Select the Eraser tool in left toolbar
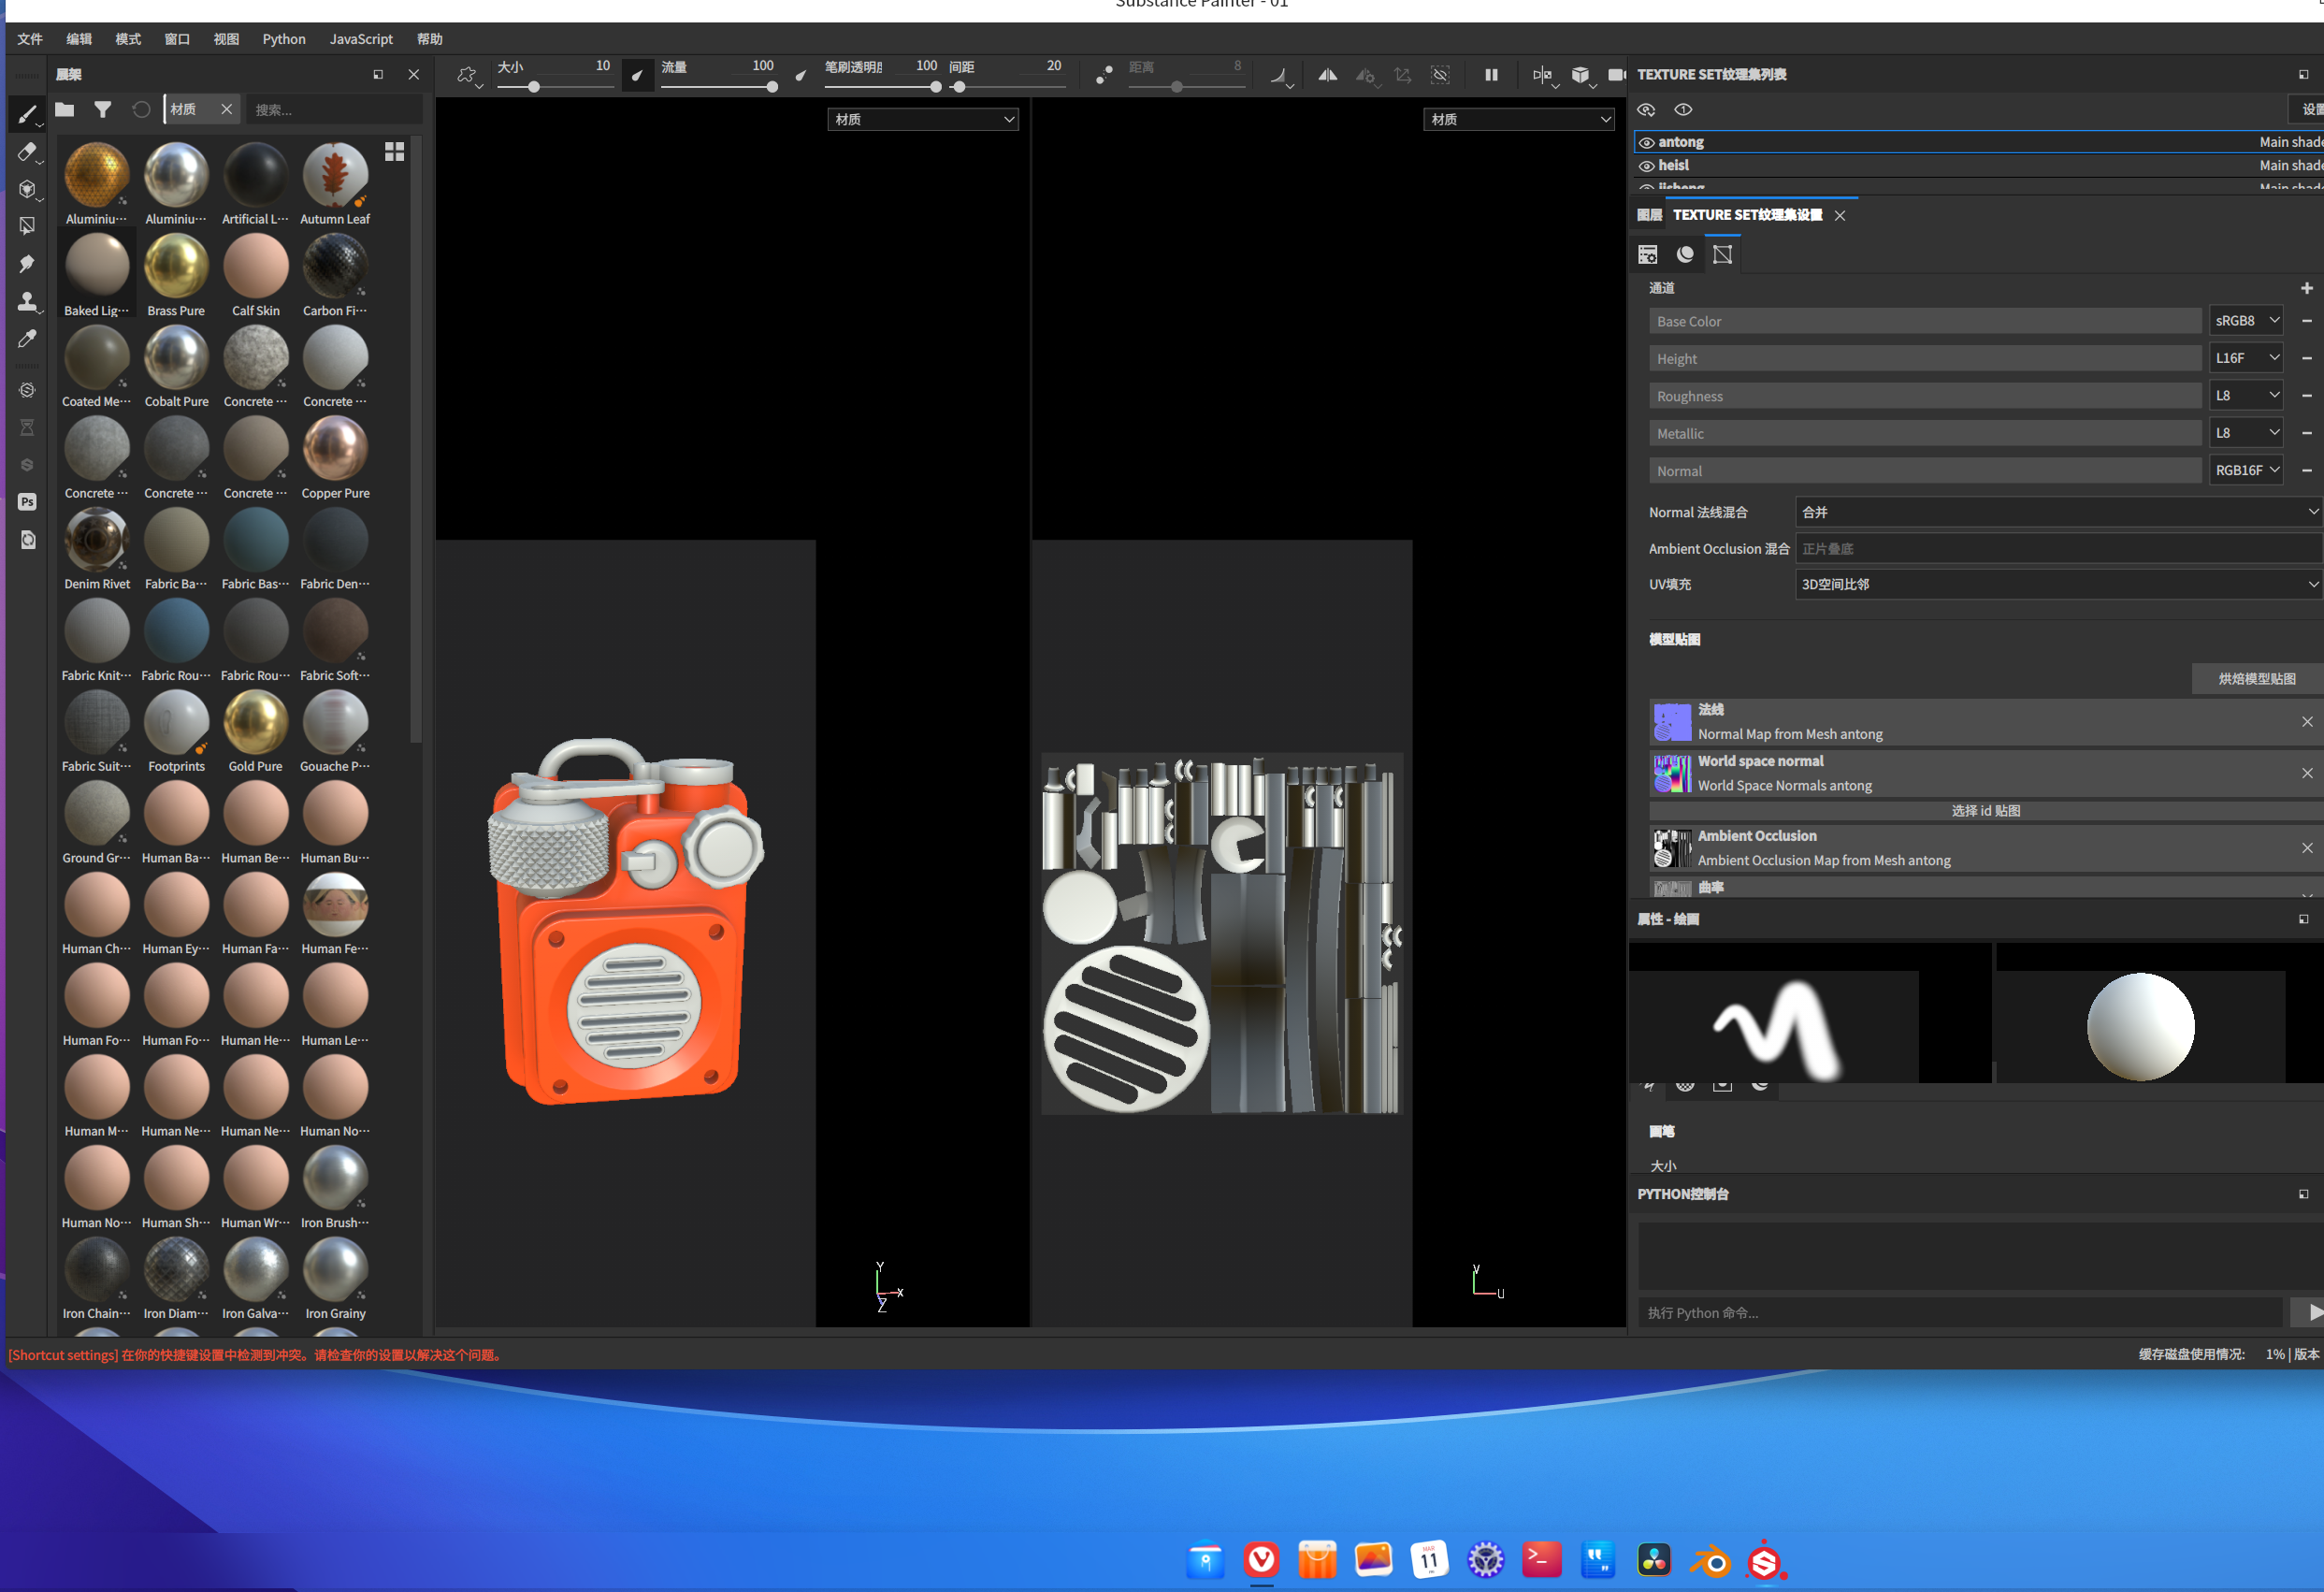The image size is (2324, 1592). [27, 152]
